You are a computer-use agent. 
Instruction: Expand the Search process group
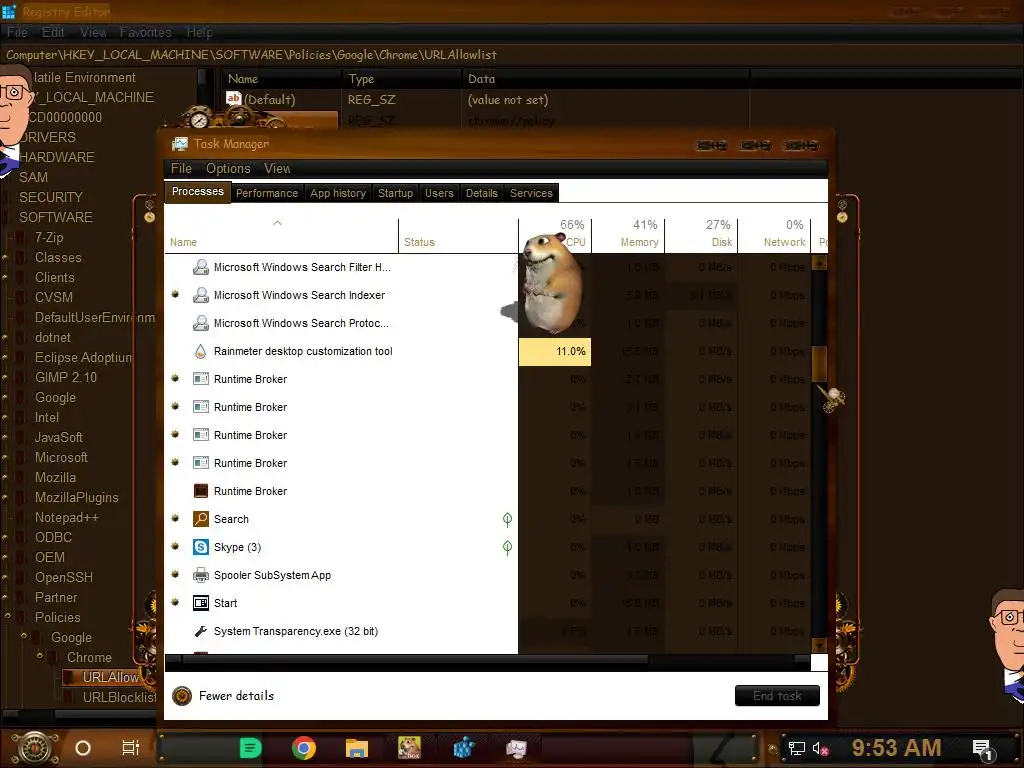coord(175,519)
